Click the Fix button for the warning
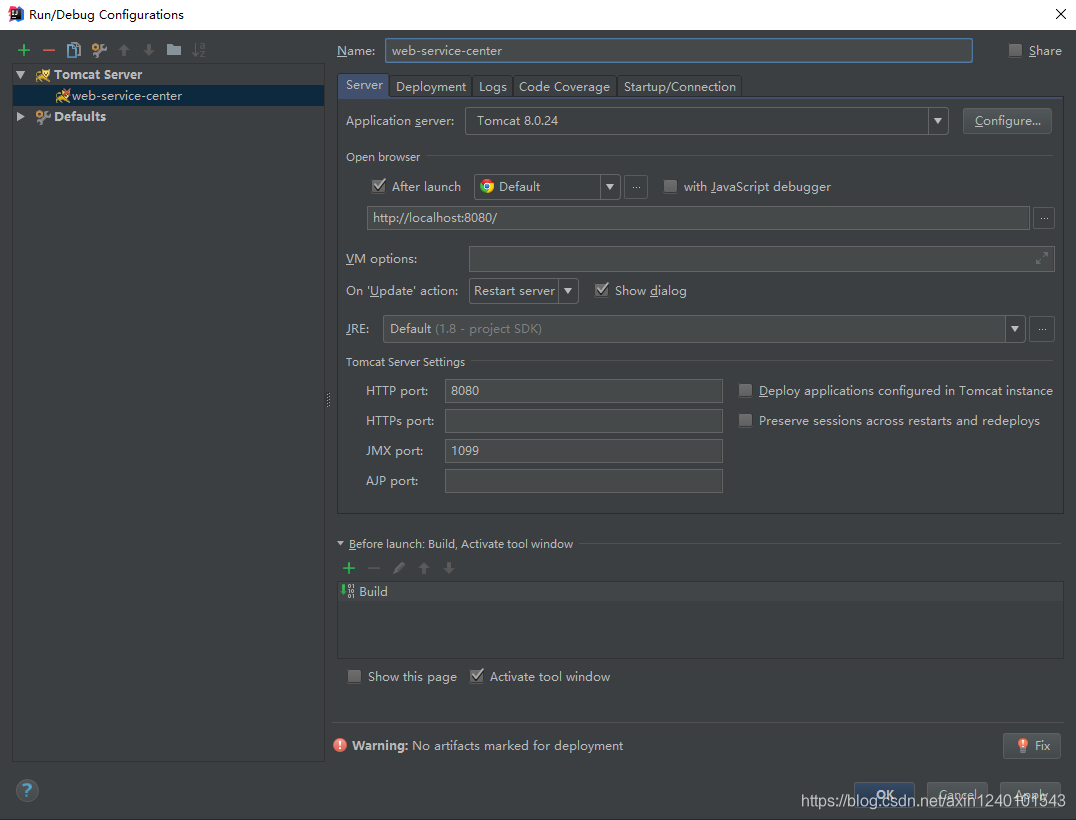 (x=1032, y=746)
